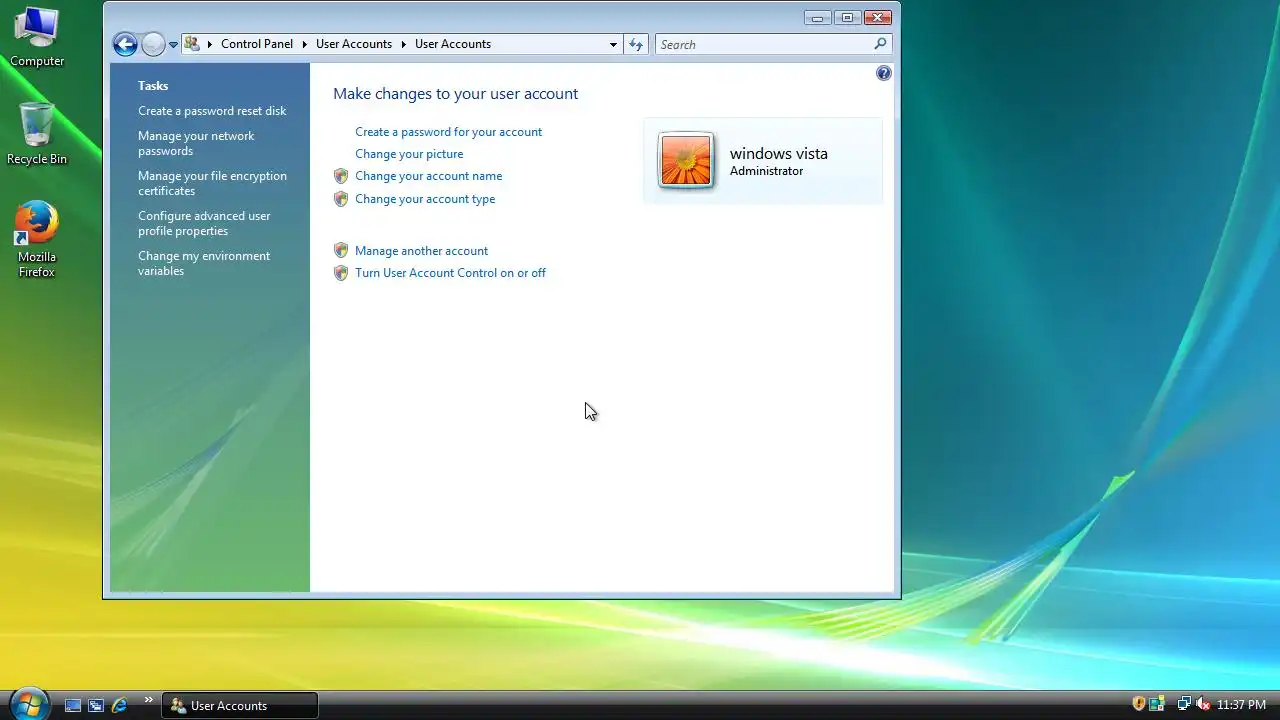Open Create a password reset disk

click(x=212, y=111)
